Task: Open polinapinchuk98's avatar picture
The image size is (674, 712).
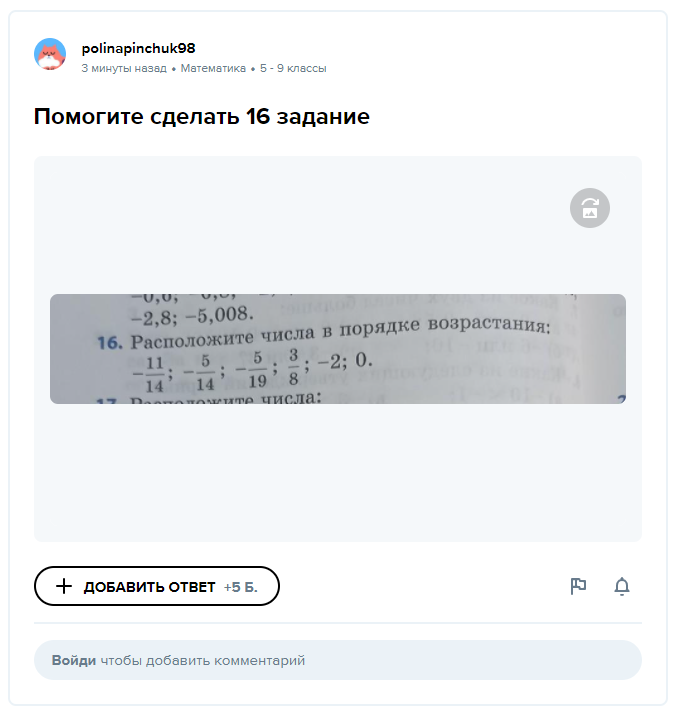Action: (x=50, y=55)
